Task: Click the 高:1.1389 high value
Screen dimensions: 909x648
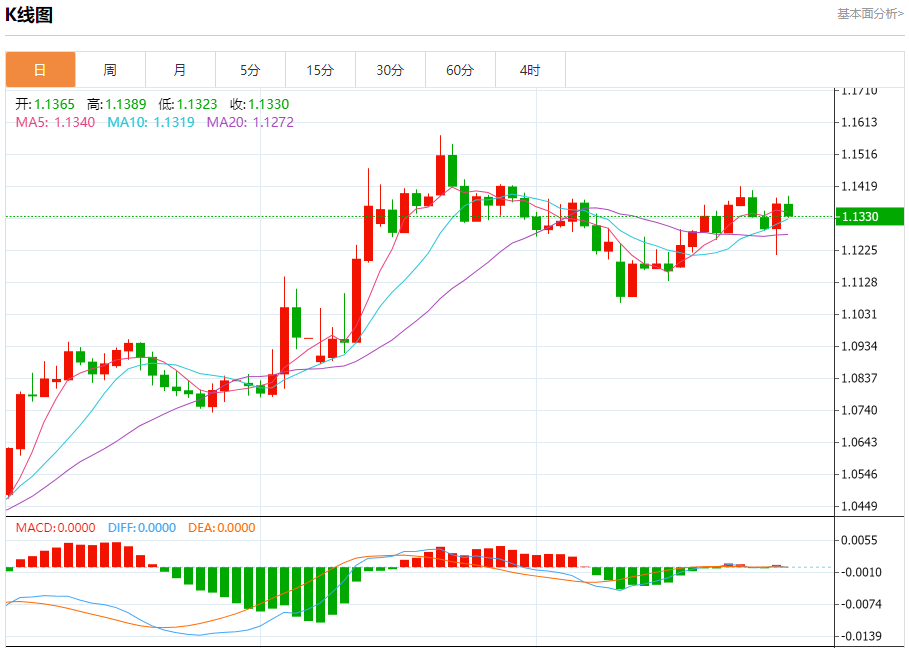Action: [117, 104]
